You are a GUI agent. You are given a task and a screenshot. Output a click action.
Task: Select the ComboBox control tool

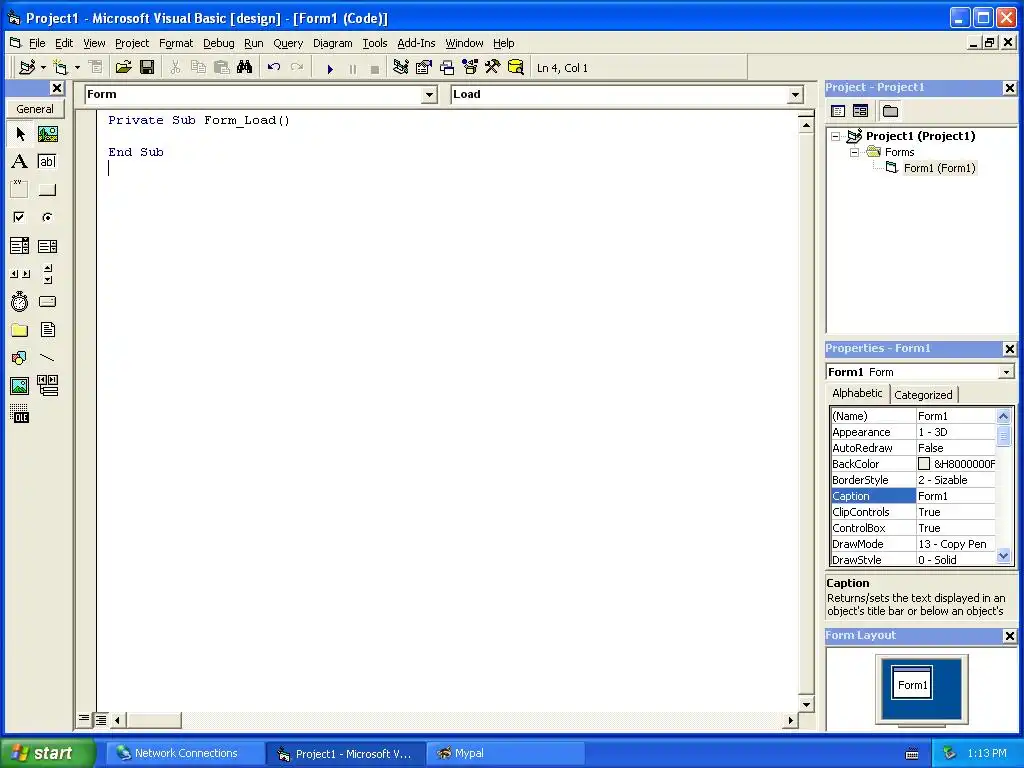[20, 246]
